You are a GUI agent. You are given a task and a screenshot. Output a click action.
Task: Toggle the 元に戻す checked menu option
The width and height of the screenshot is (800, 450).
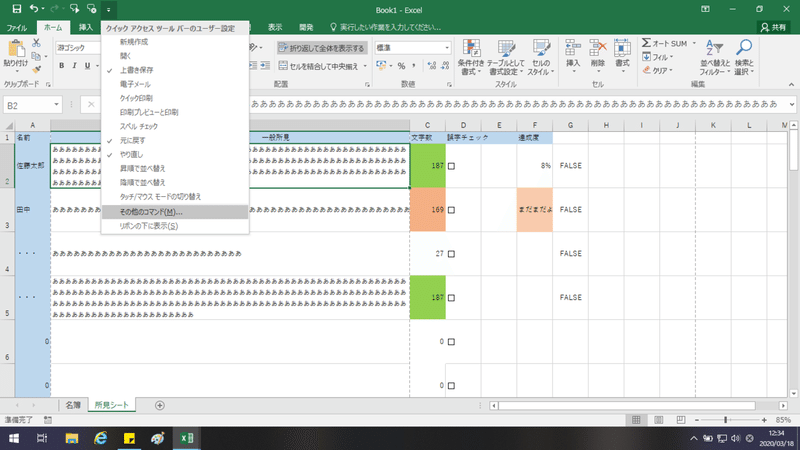[x=175, y=140]
